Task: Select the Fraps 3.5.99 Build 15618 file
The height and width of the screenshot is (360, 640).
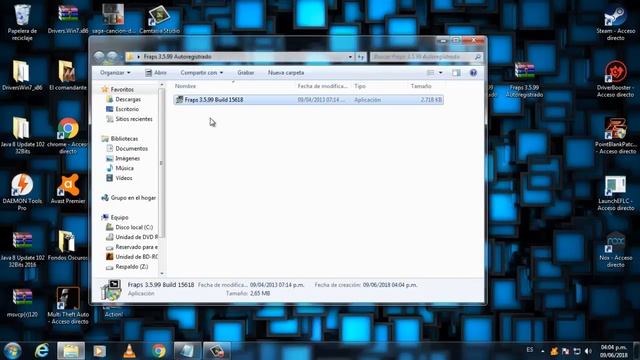Action: tap(309, 100)
